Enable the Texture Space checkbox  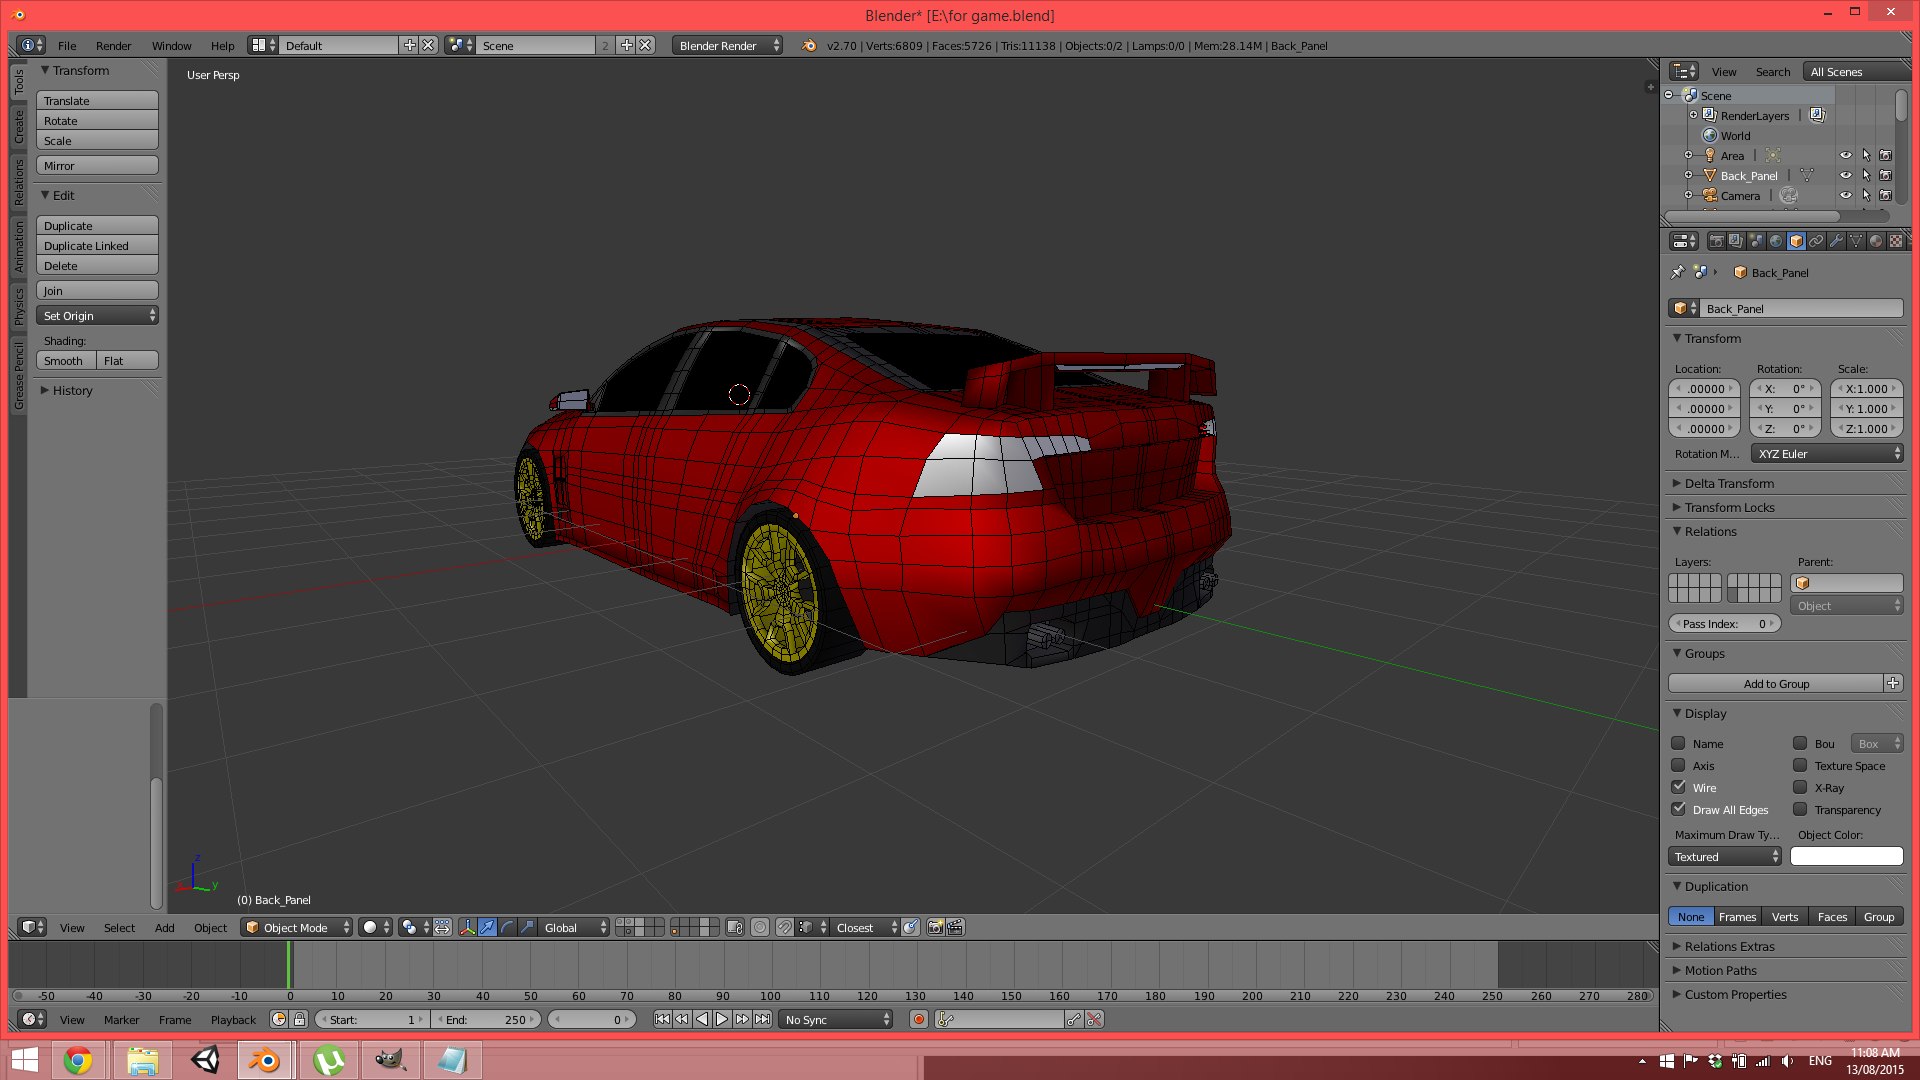1800,766
